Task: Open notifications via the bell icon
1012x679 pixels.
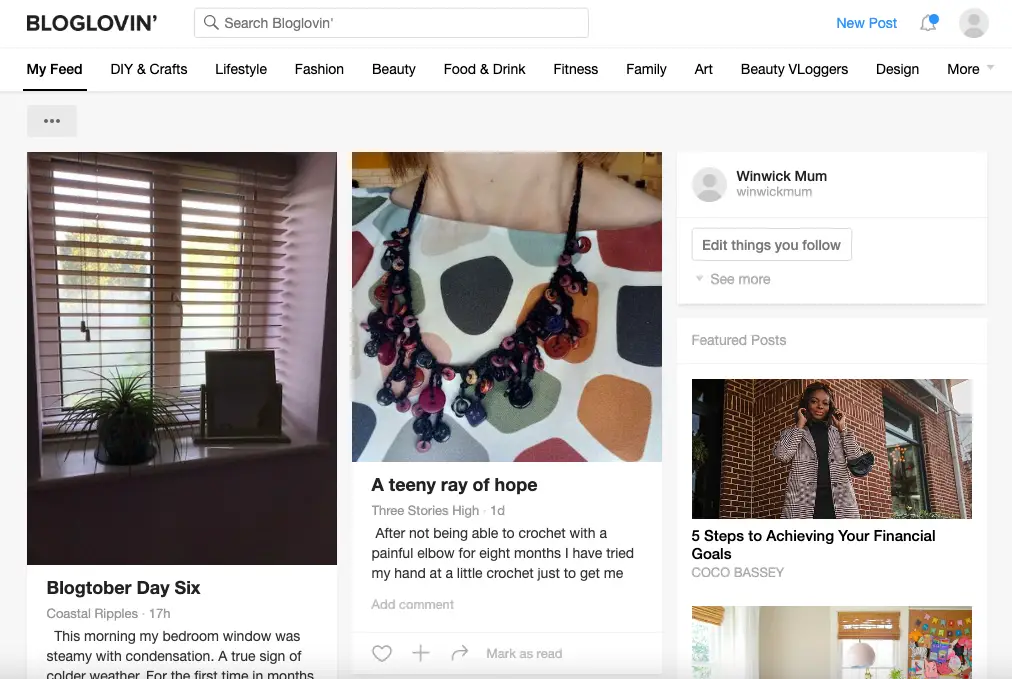Action: pos(927,22)
